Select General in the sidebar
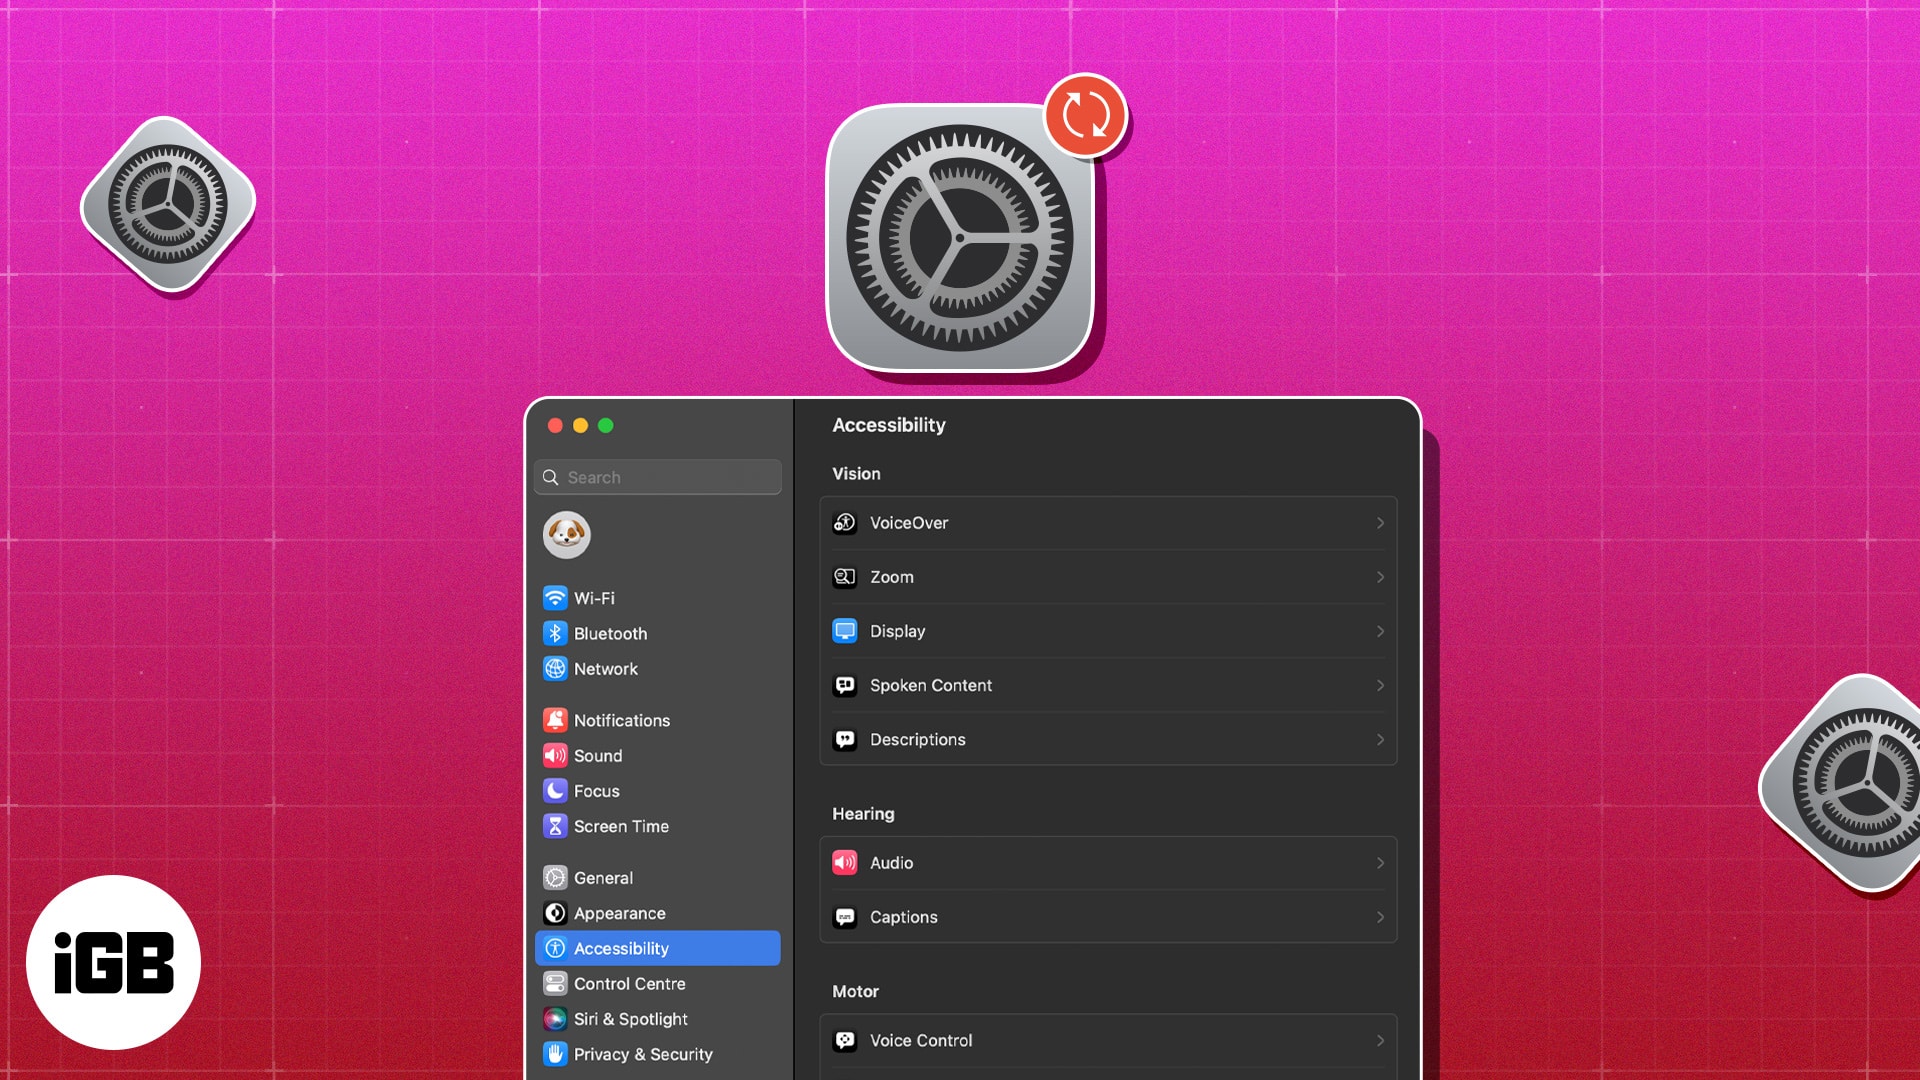1920x1080 pixels. pyautogui.click(x=603, y=877)
